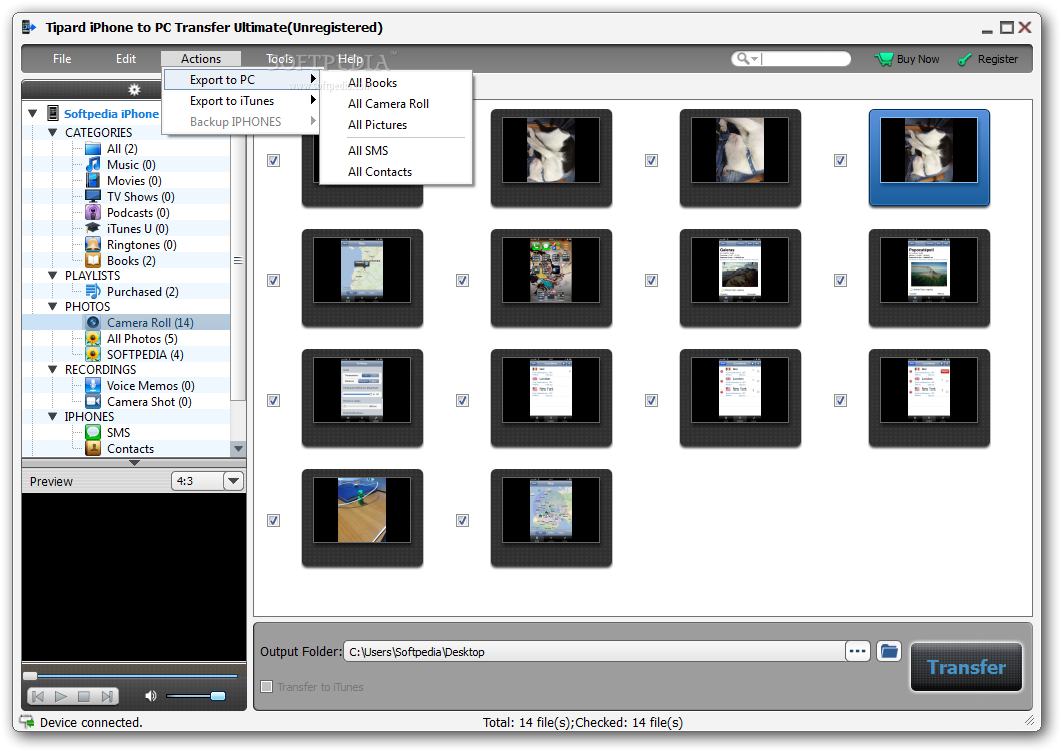This screenshot has height=752, width=1062.
Task: Click the Camera Shot icon
Action: click(x=93, y=402)
